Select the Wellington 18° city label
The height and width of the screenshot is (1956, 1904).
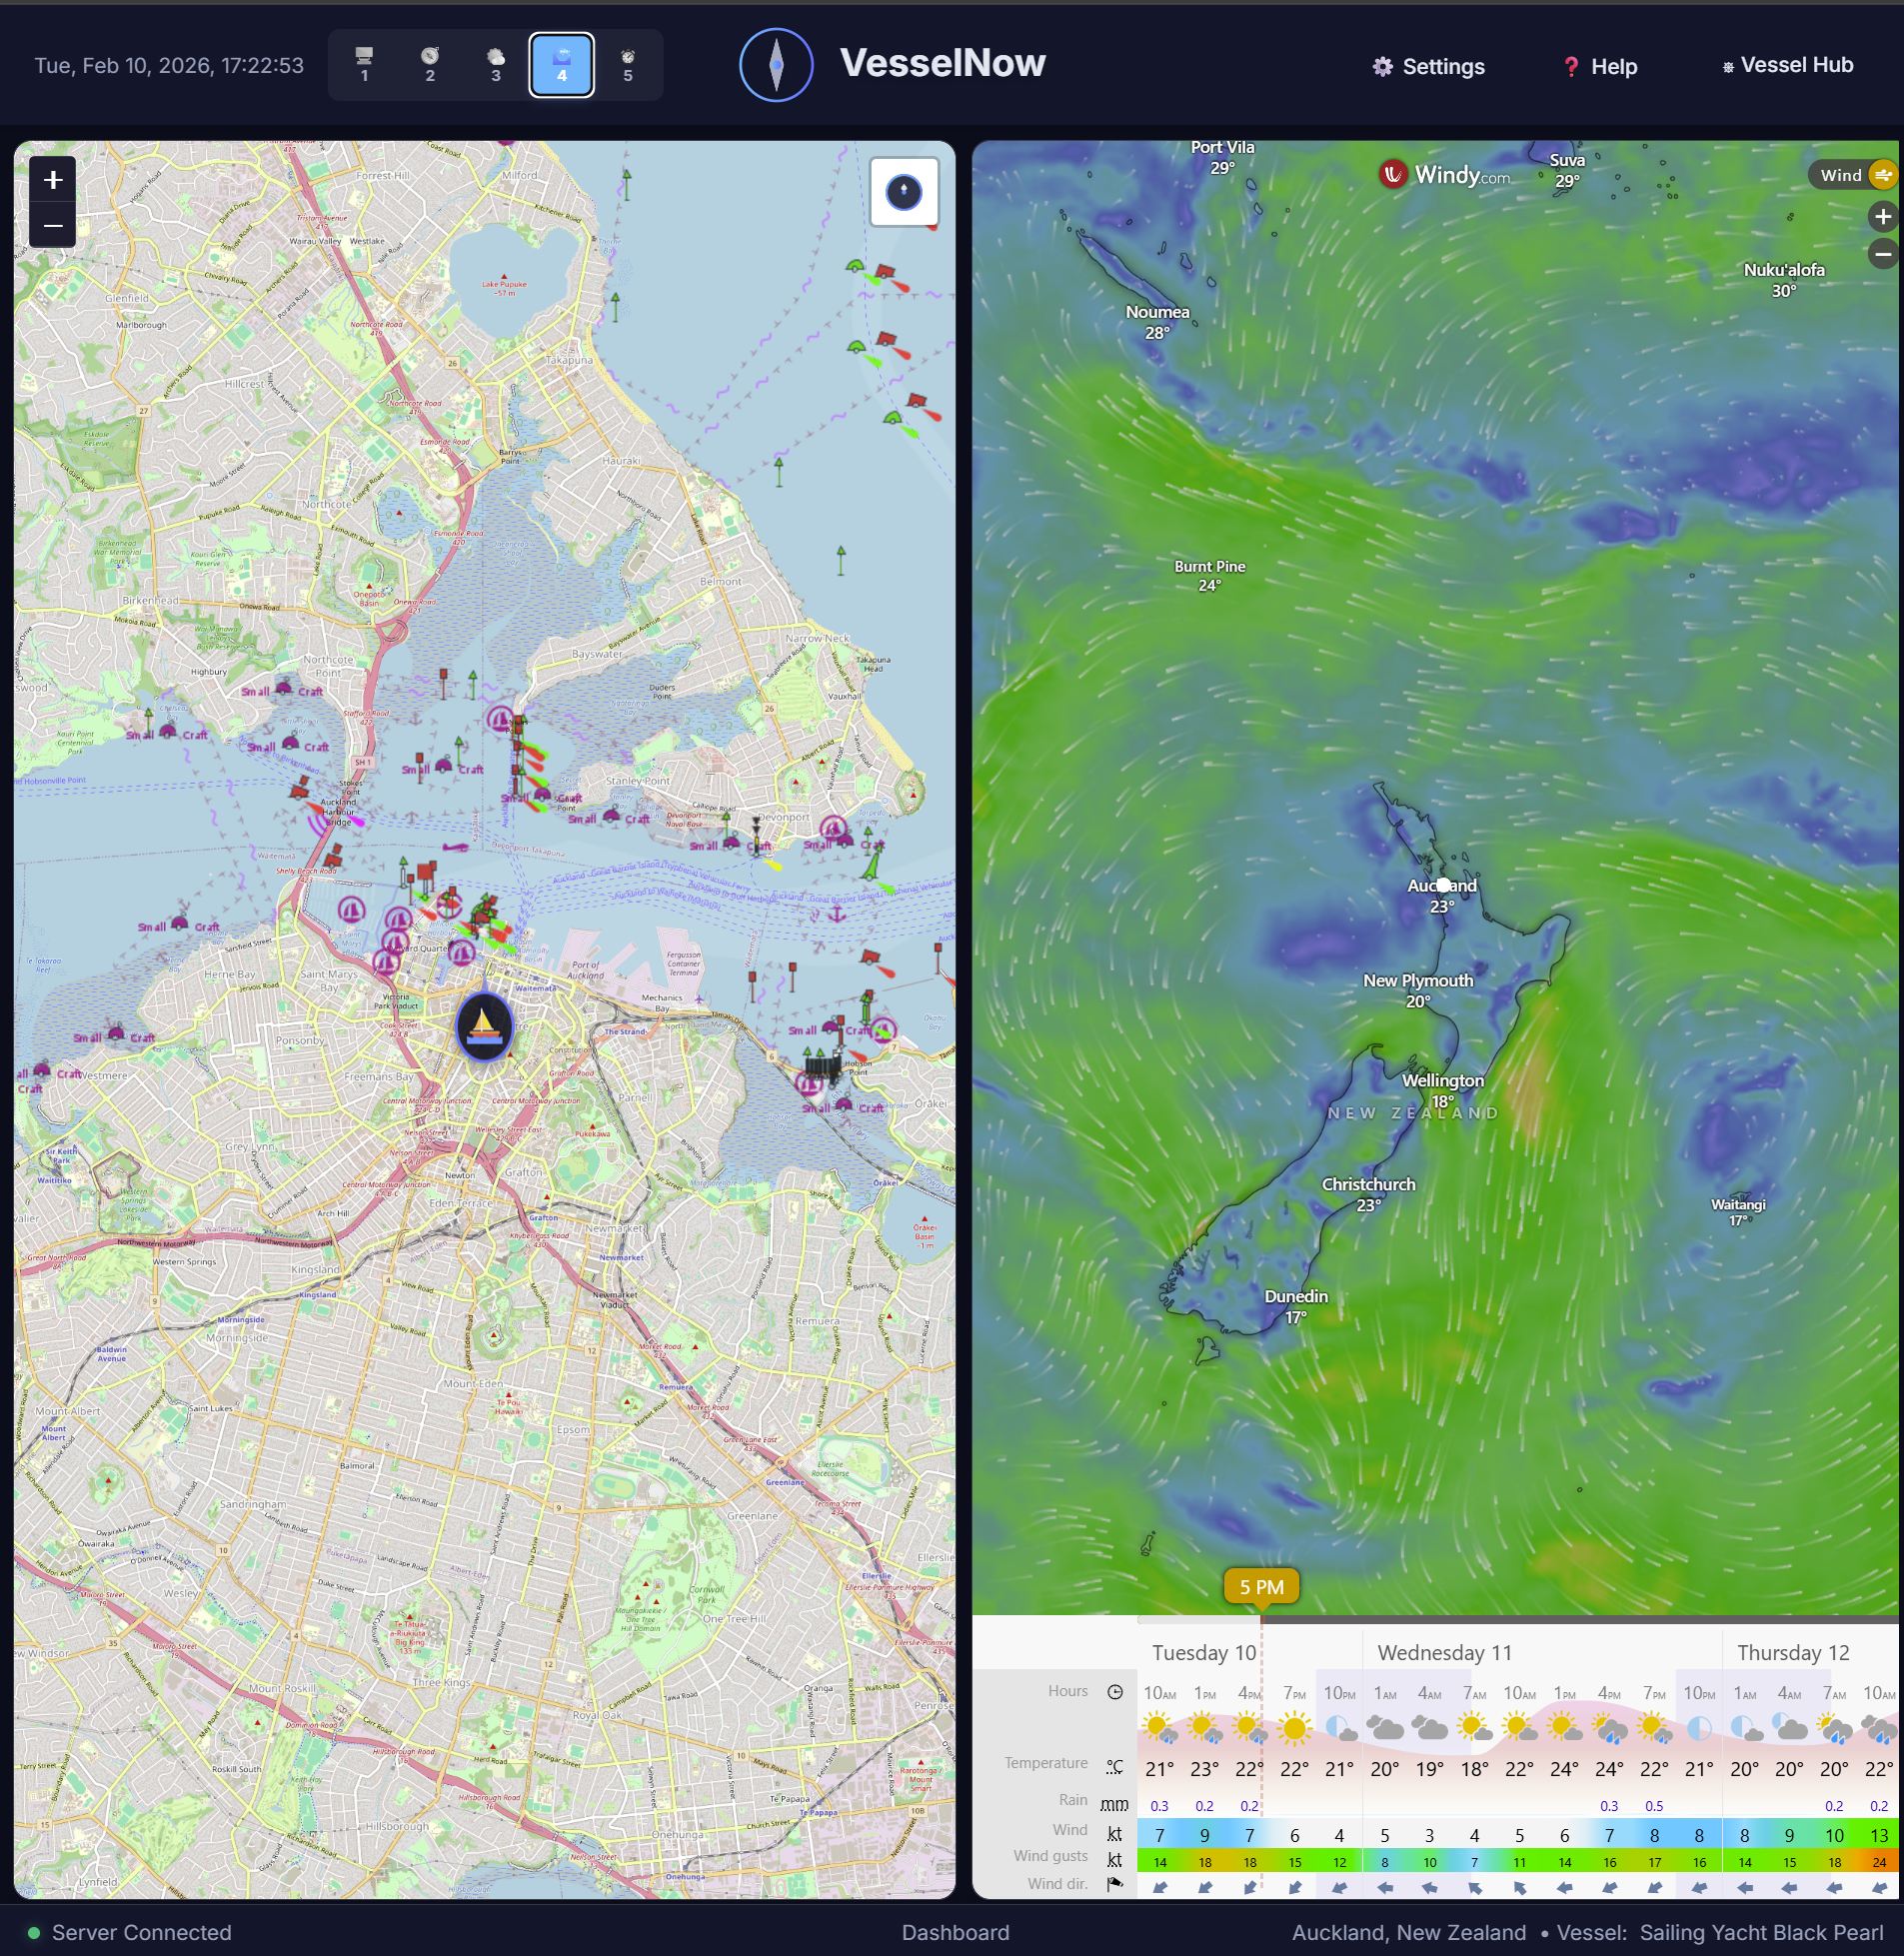(1443, 1090)
